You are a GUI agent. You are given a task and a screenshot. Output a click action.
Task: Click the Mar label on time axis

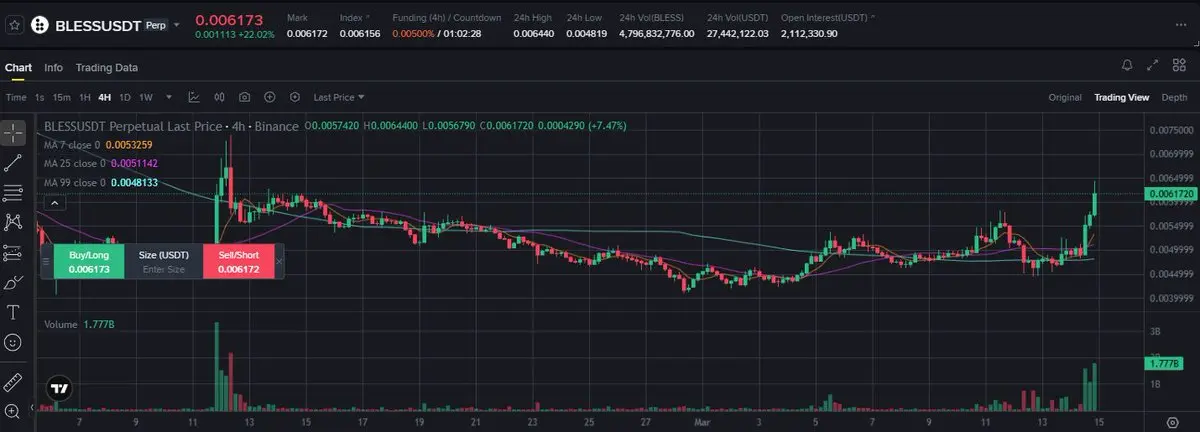(x=701, y=421)
